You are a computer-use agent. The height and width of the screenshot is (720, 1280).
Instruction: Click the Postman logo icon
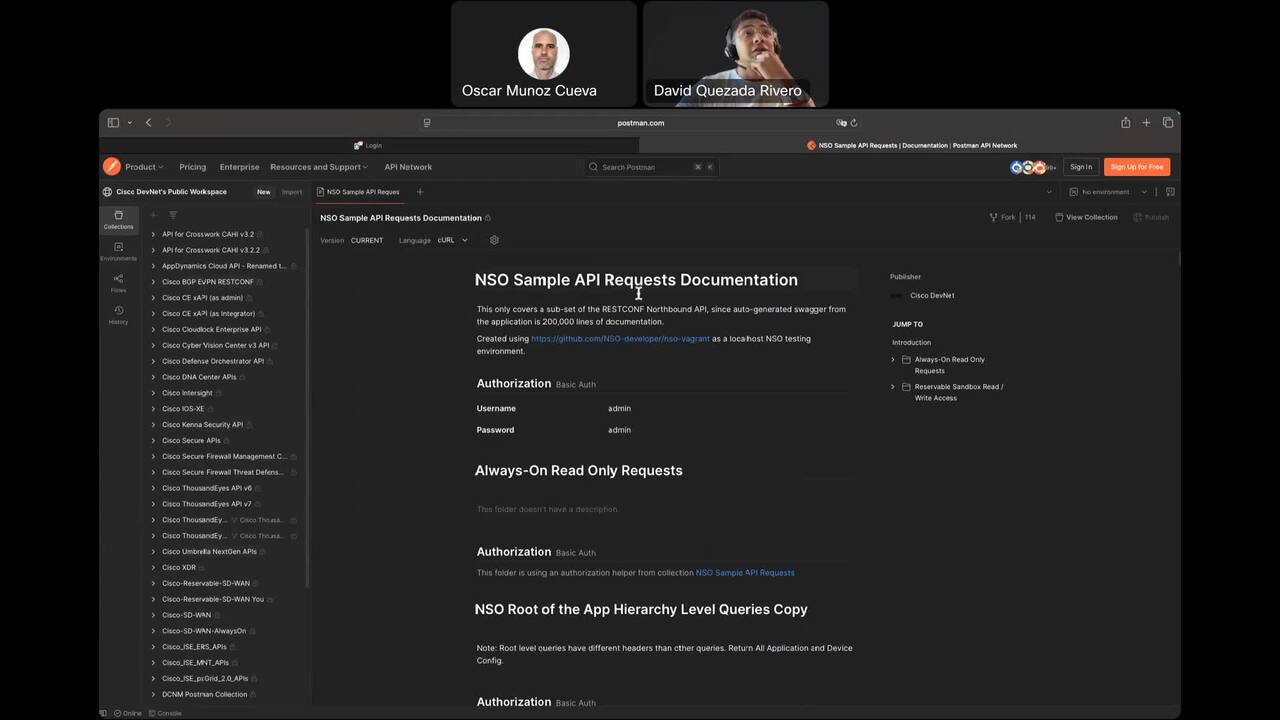(x=111, y=167)
